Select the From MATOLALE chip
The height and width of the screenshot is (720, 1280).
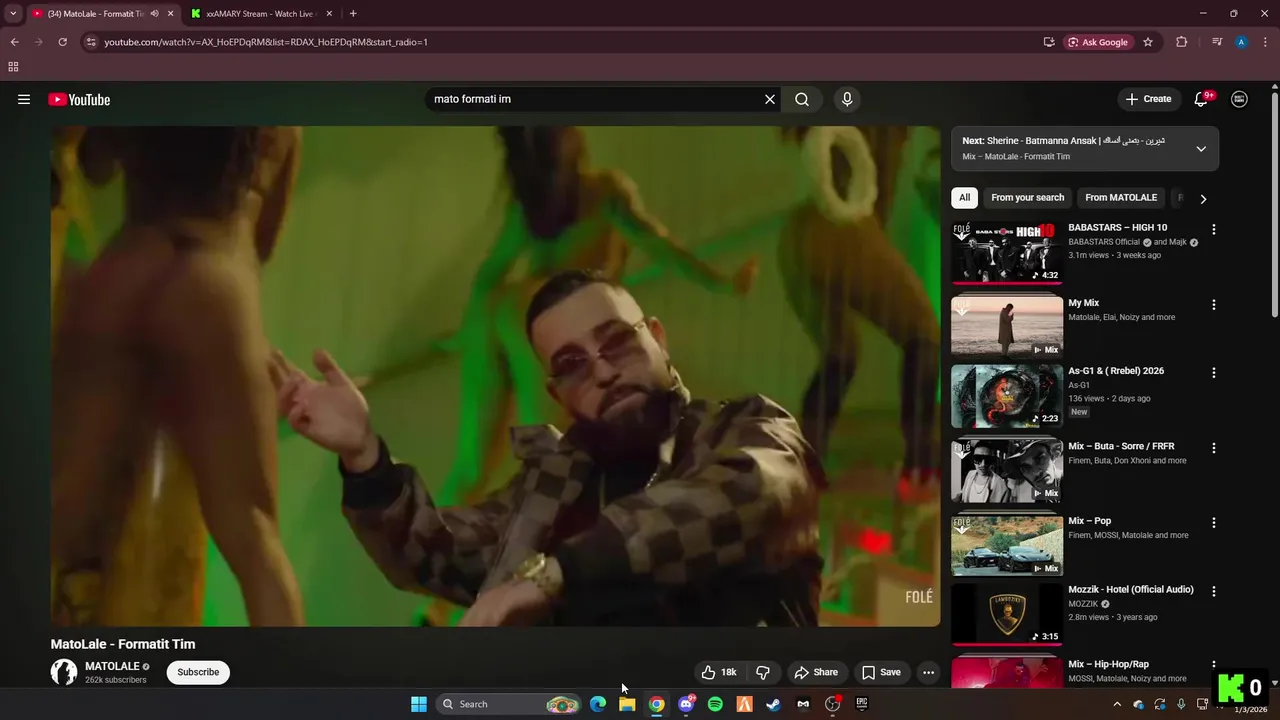pos(1121,198)
